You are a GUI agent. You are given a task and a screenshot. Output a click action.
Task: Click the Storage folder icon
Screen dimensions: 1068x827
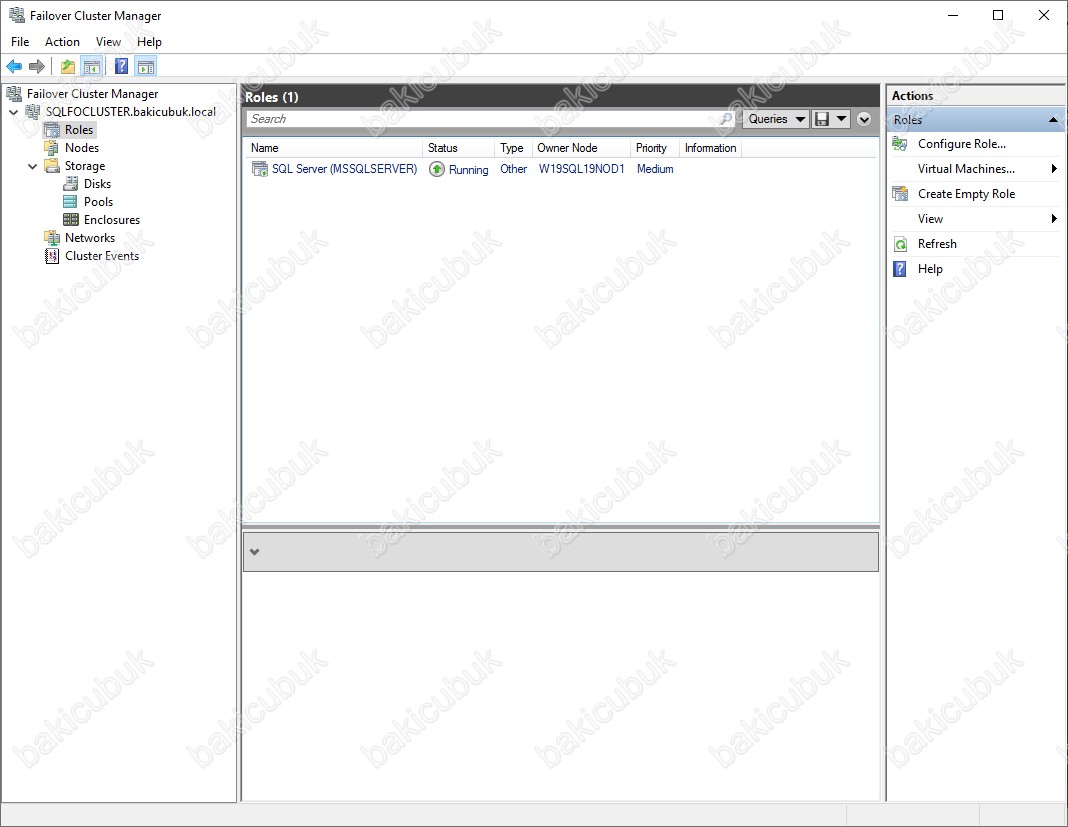tap(52, 166)
